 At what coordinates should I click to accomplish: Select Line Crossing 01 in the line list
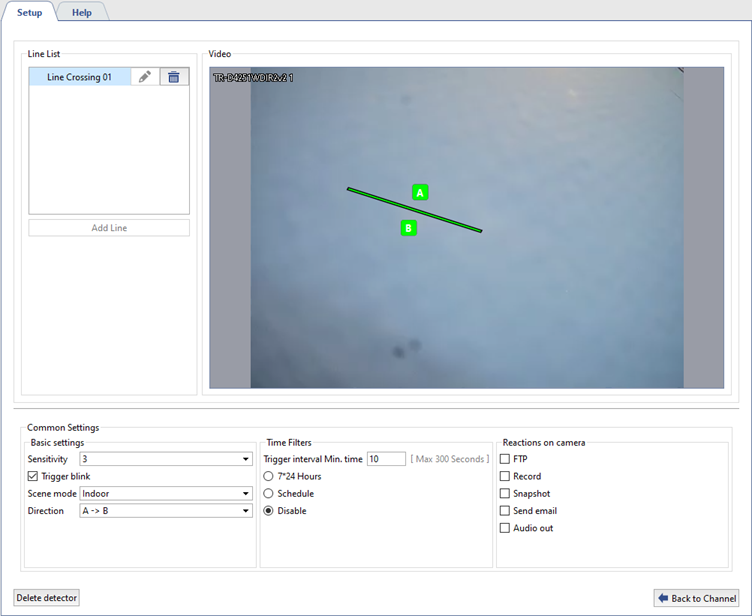pos(80,77)
